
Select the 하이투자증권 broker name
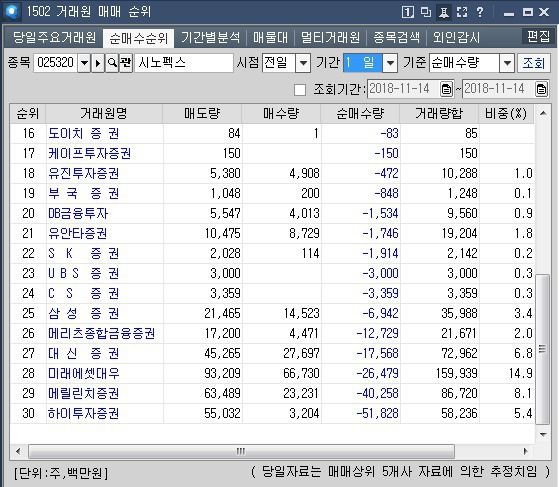click(83, 413)
